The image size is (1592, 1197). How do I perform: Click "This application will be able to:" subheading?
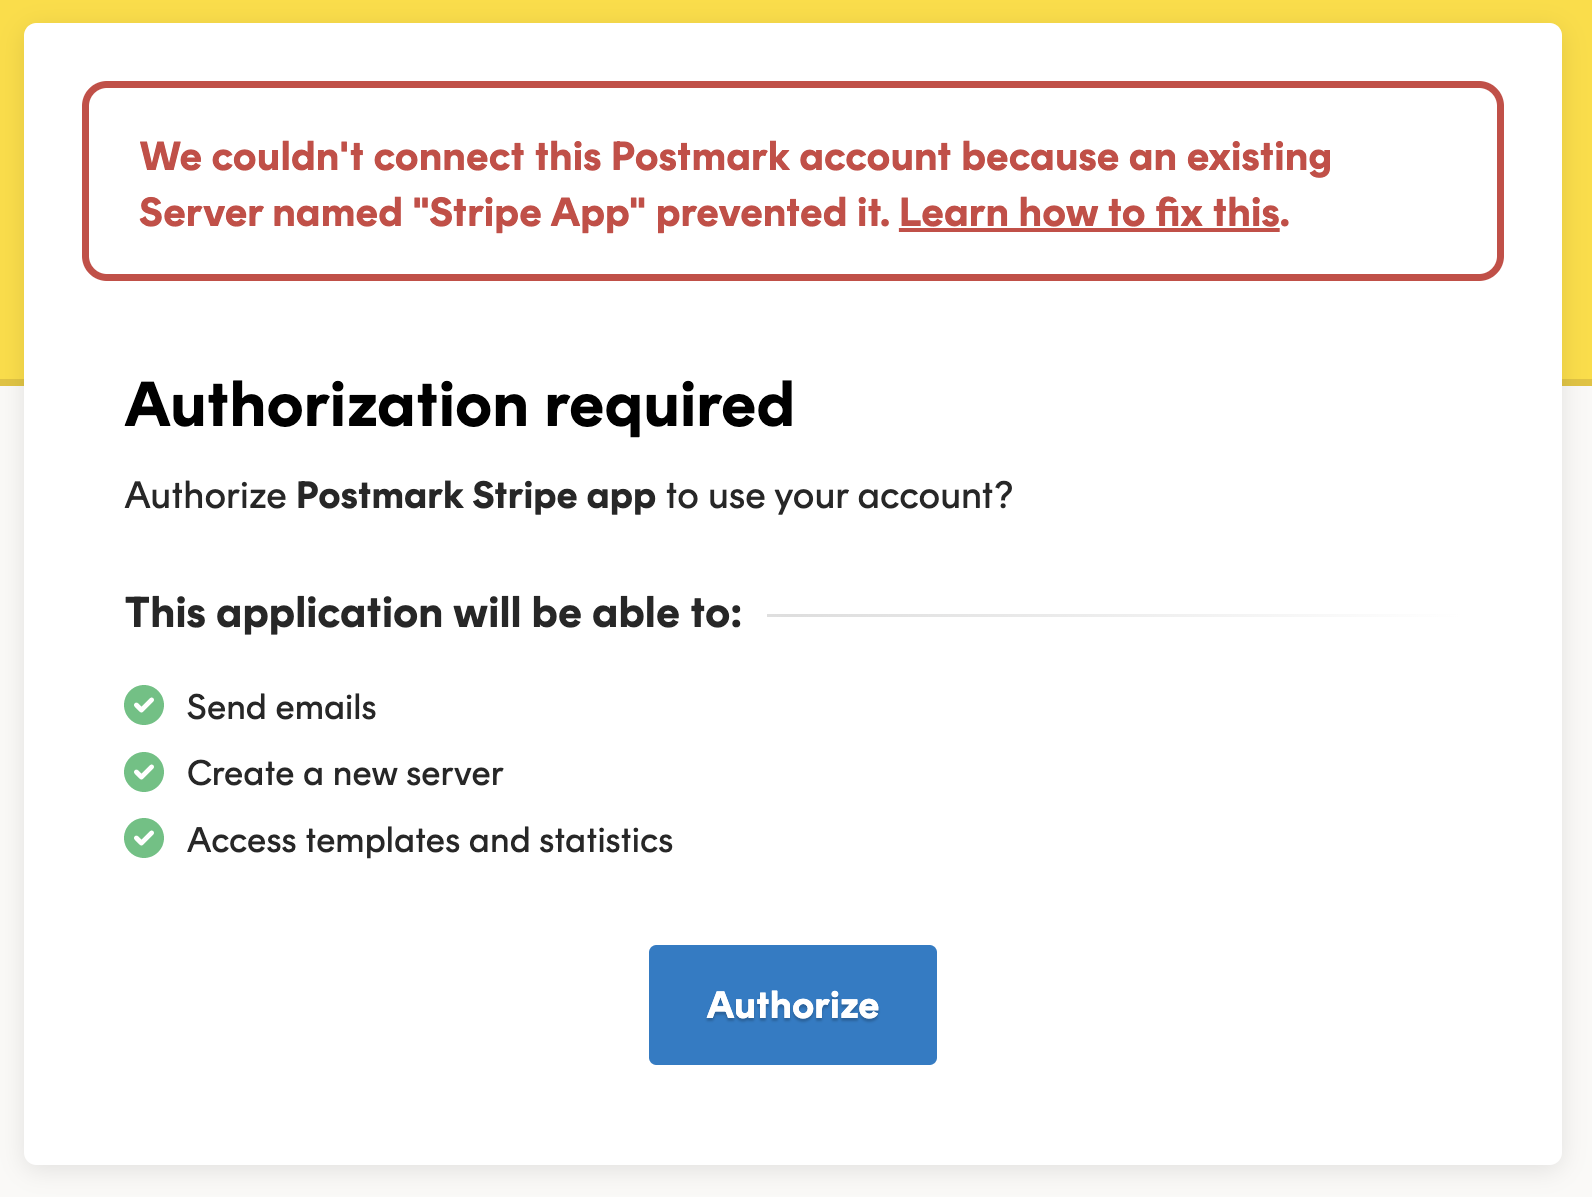[434, 613]
